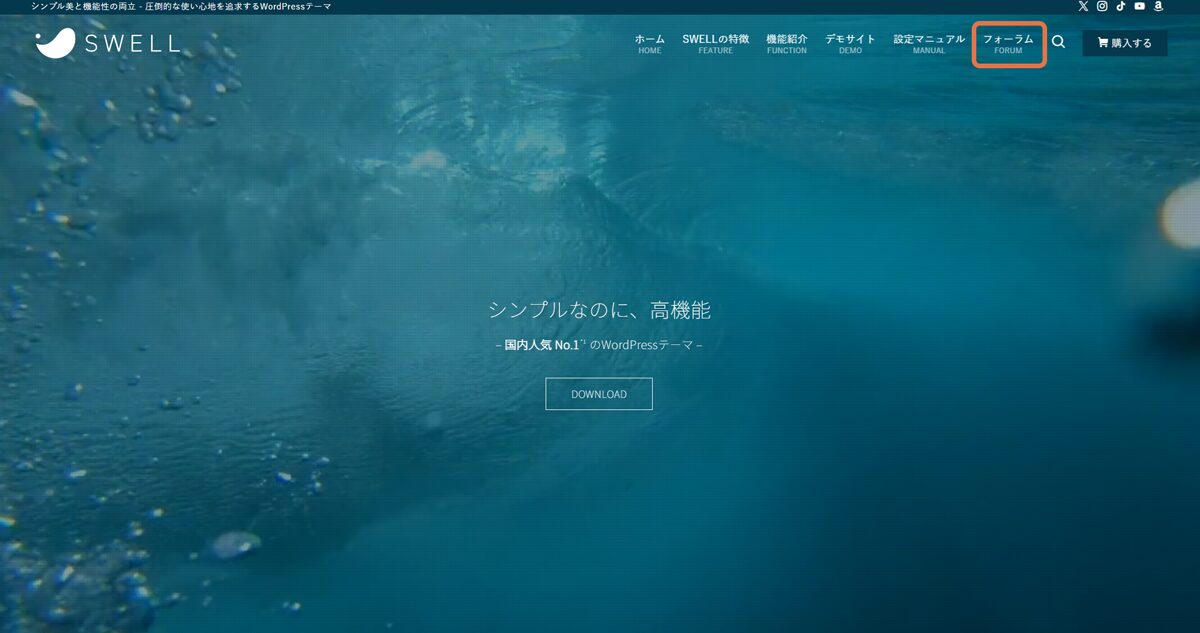Click the 購入する purchase button
This screenshot has width=1200, height=633.
(1124, 43)
